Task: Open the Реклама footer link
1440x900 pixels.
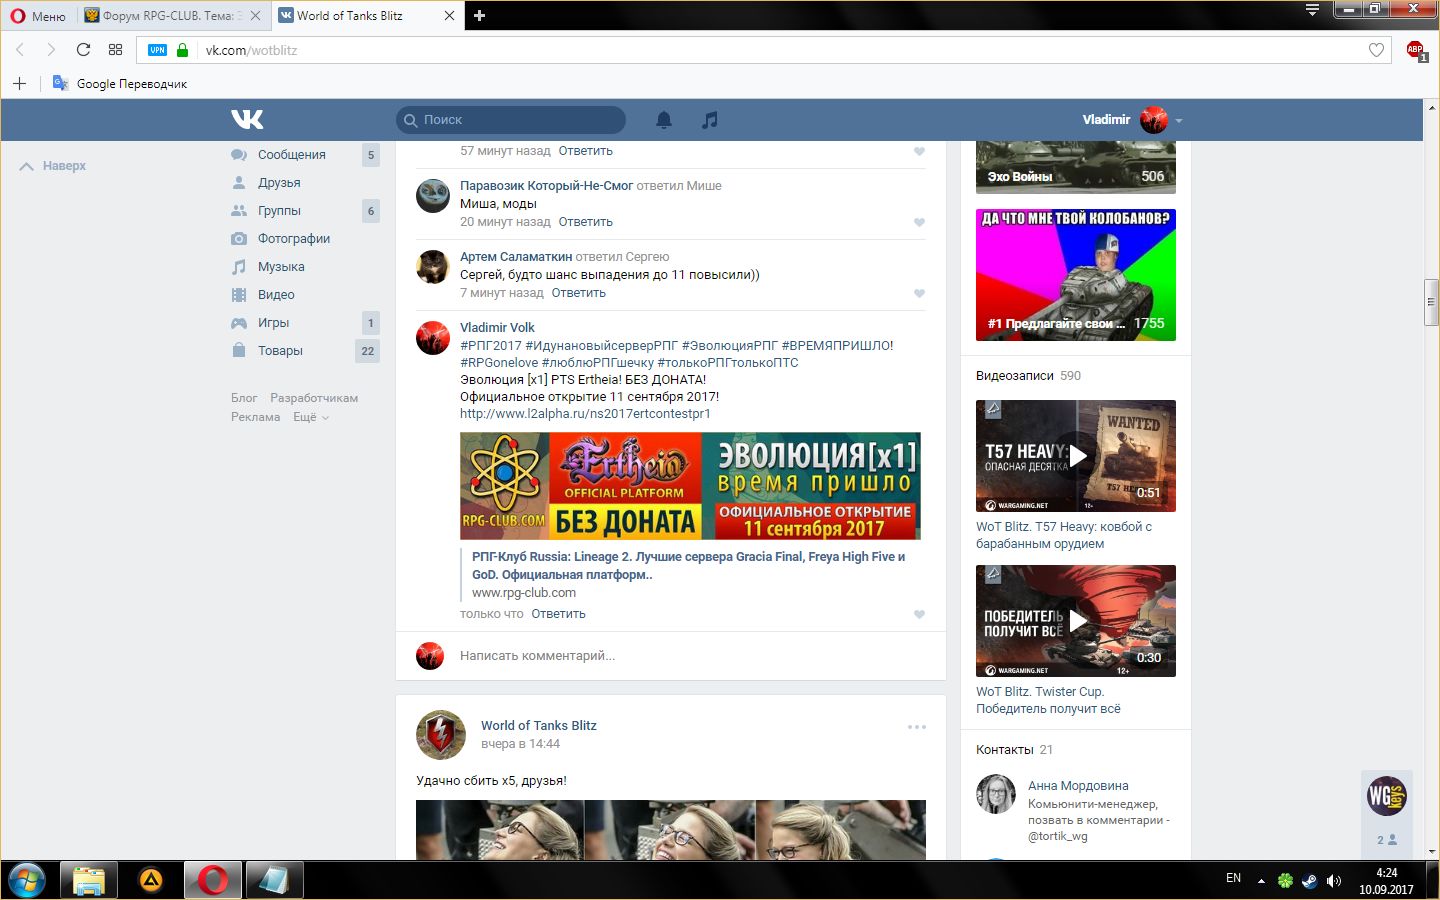Action: (255, 417)
